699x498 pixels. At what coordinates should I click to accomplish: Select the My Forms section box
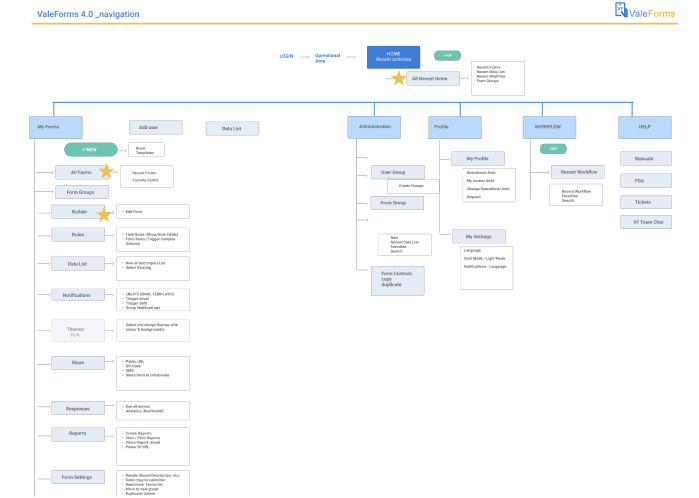pos(56,128)
